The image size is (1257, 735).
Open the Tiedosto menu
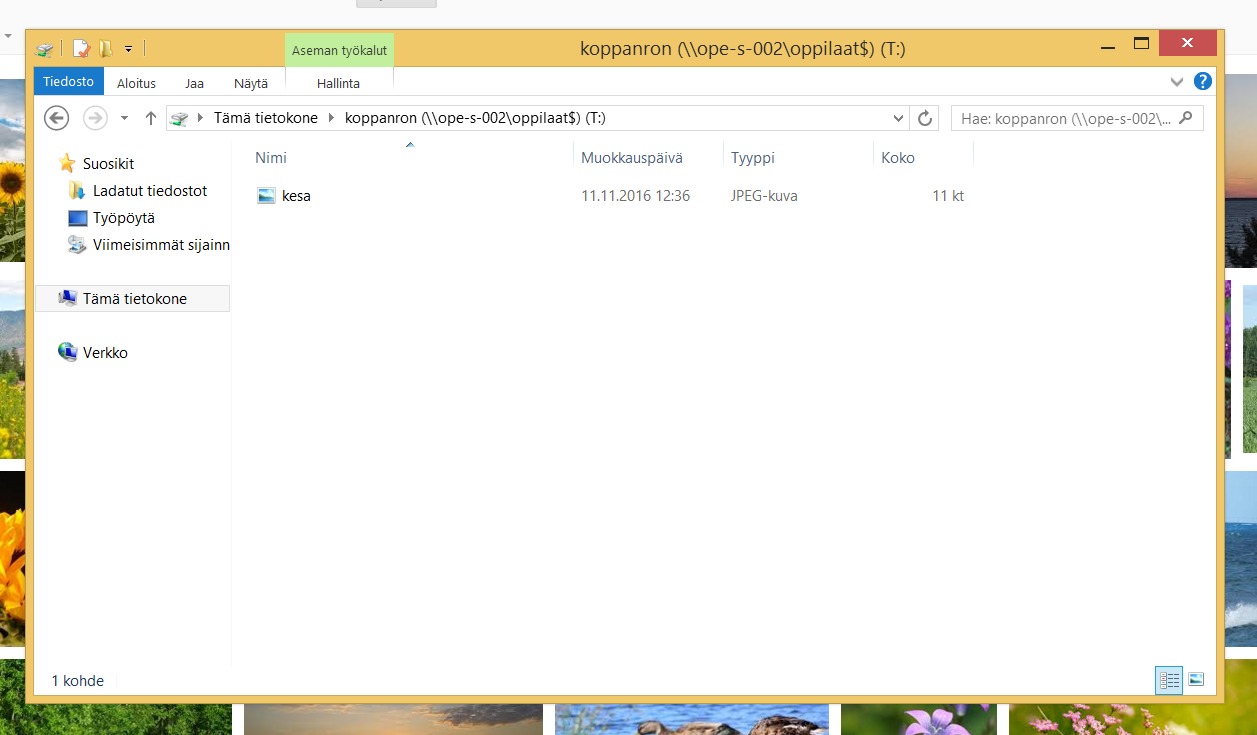point(69,83)
